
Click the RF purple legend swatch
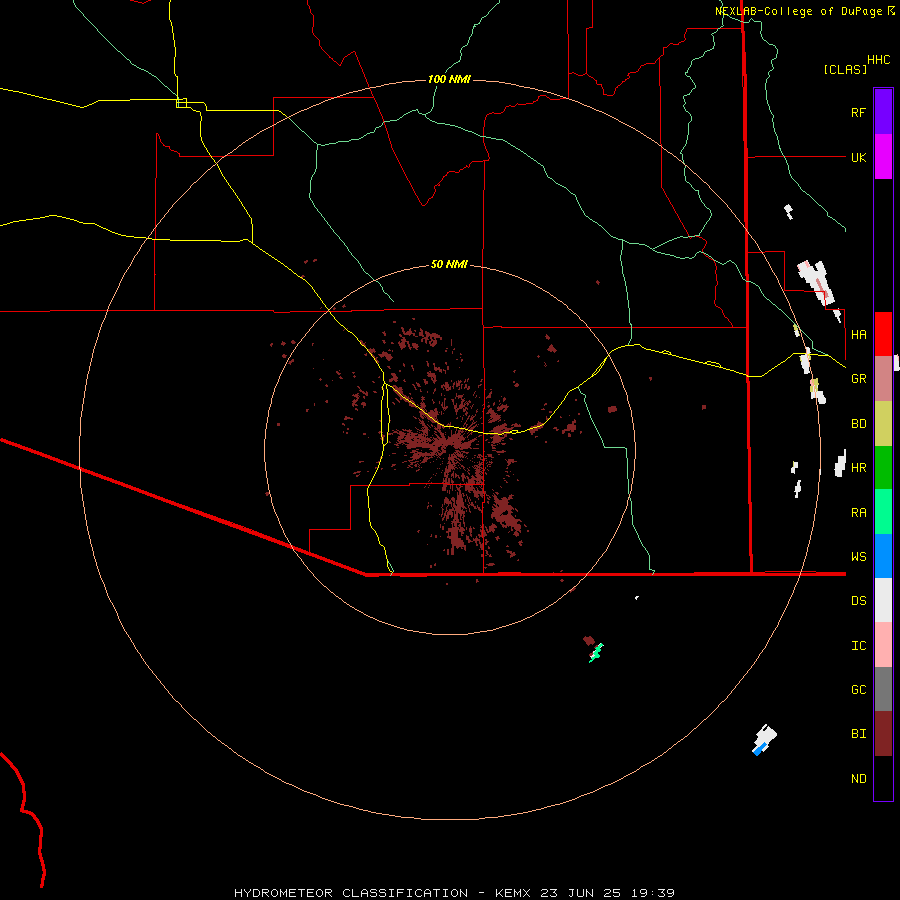coord(883,111)
